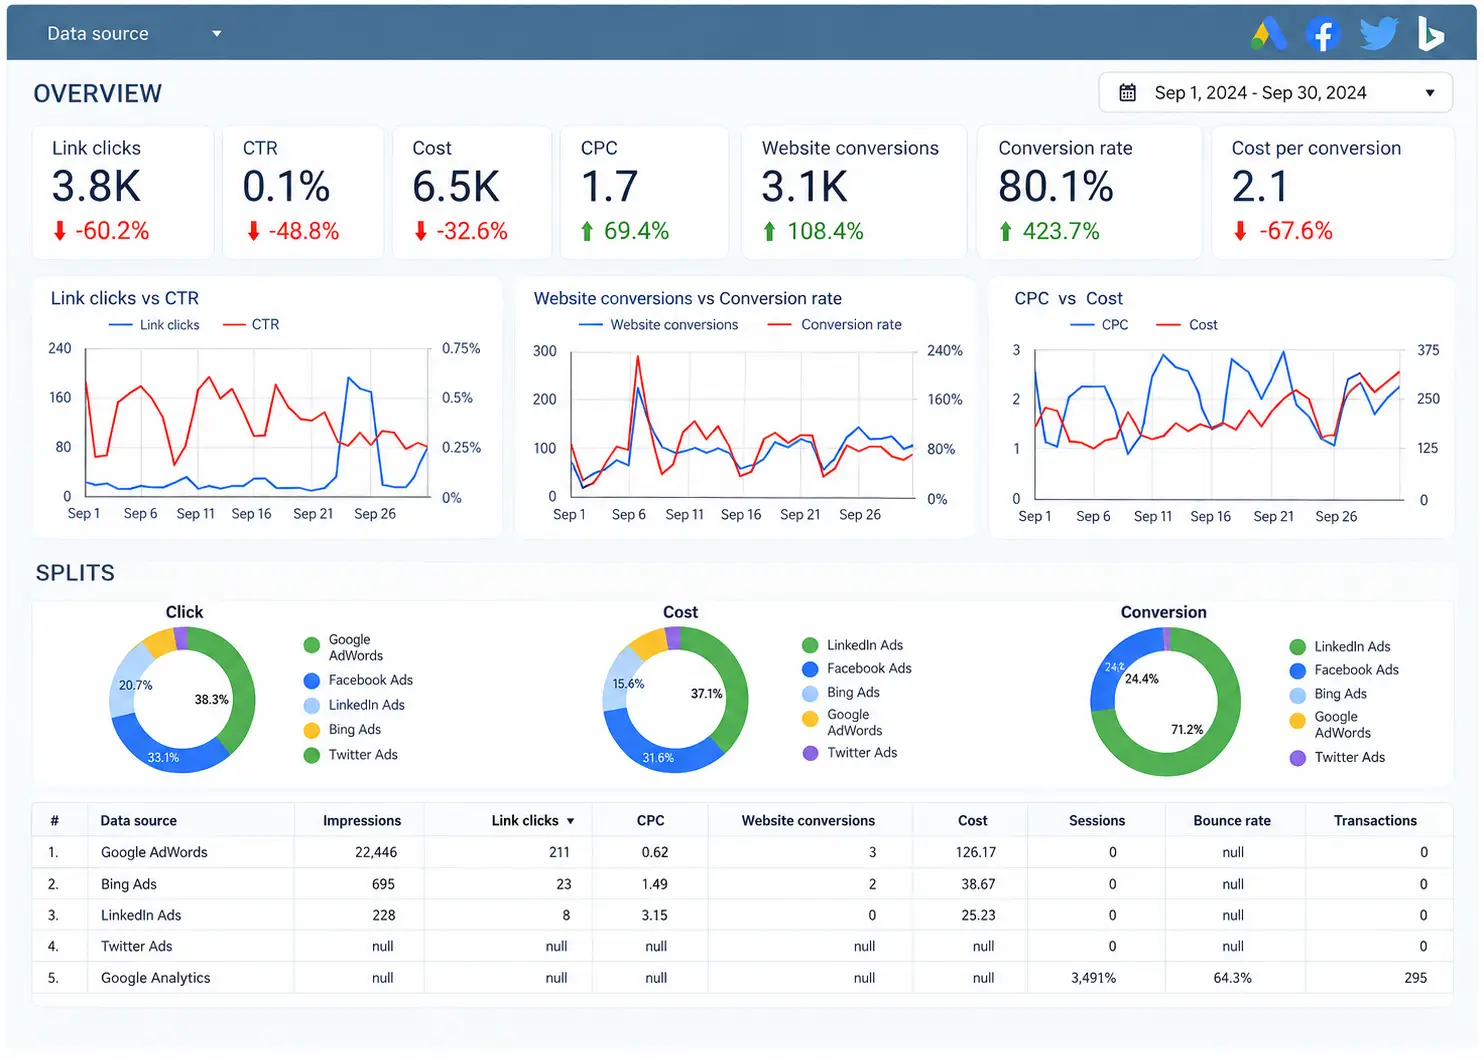Viewport: 1484px width, 1060px height.
Task: Select the Google Analytics table row
Action: 742,979
